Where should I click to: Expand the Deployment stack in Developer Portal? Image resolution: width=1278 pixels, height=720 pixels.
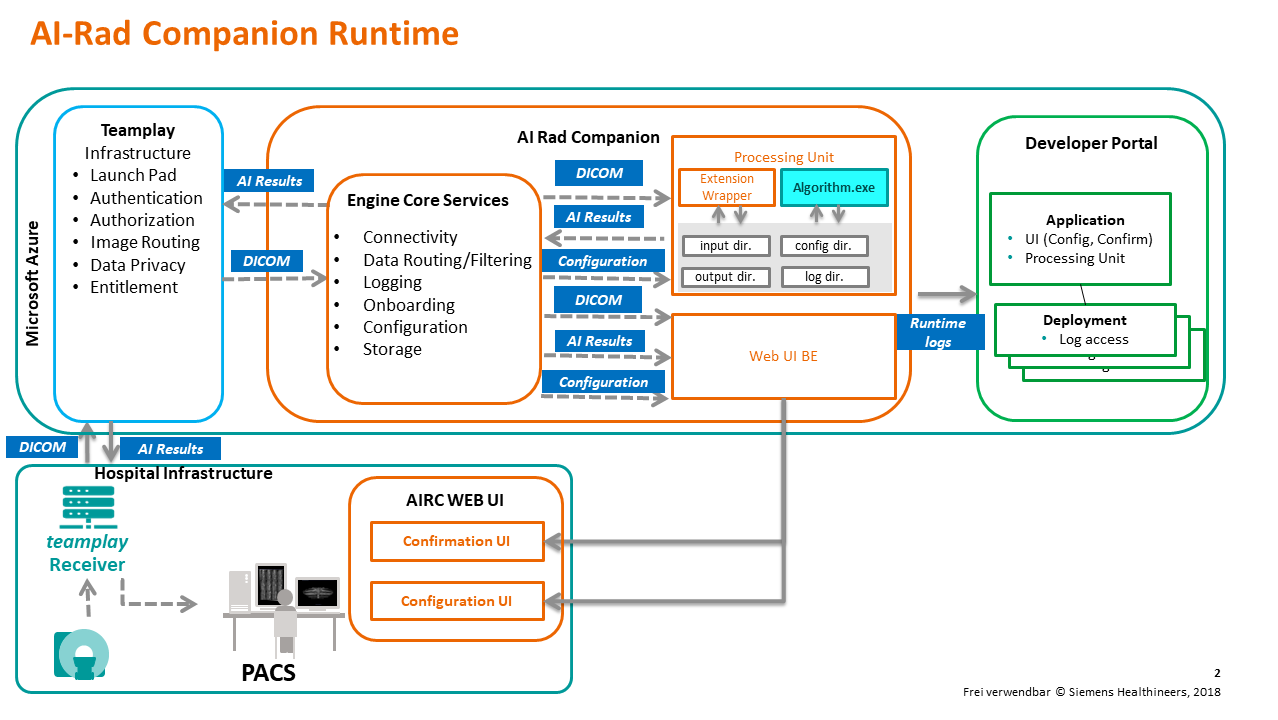pos(1085,329)
